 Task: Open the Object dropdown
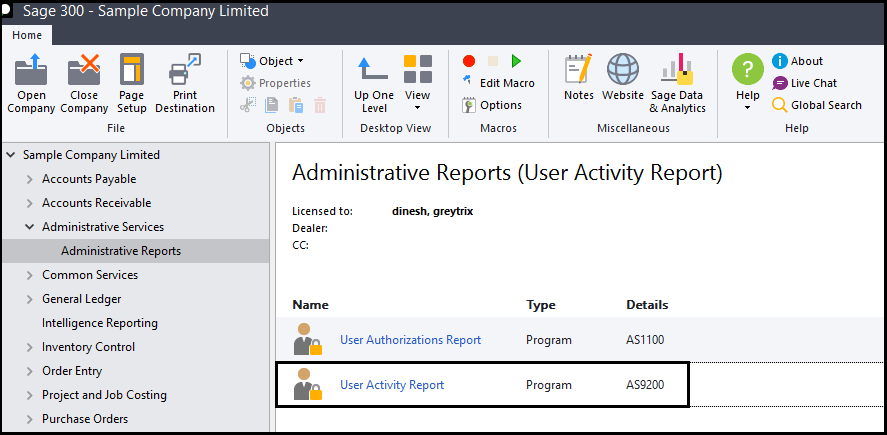coord(272,61)
